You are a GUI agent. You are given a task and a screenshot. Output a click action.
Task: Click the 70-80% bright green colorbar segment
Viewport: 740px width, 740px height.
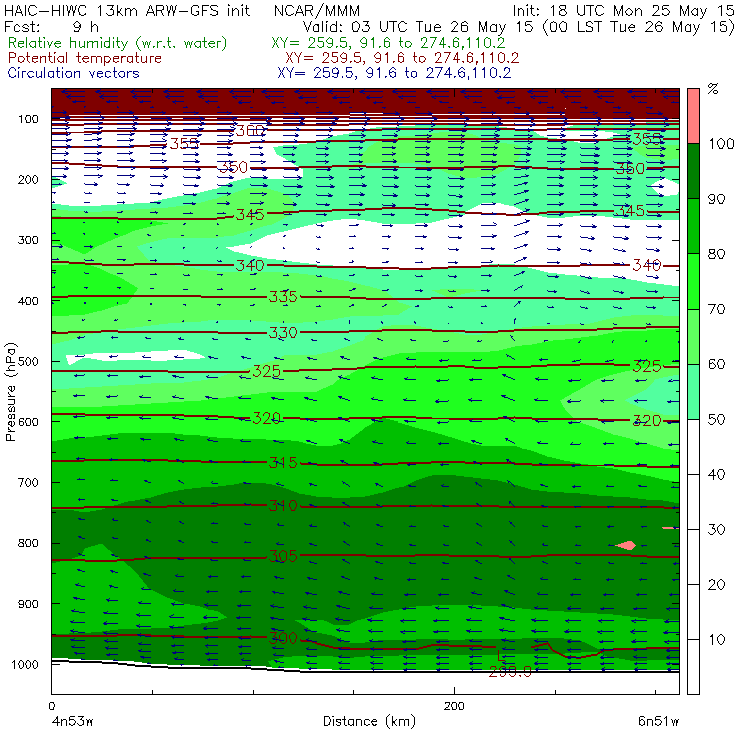tap(693, 281)
